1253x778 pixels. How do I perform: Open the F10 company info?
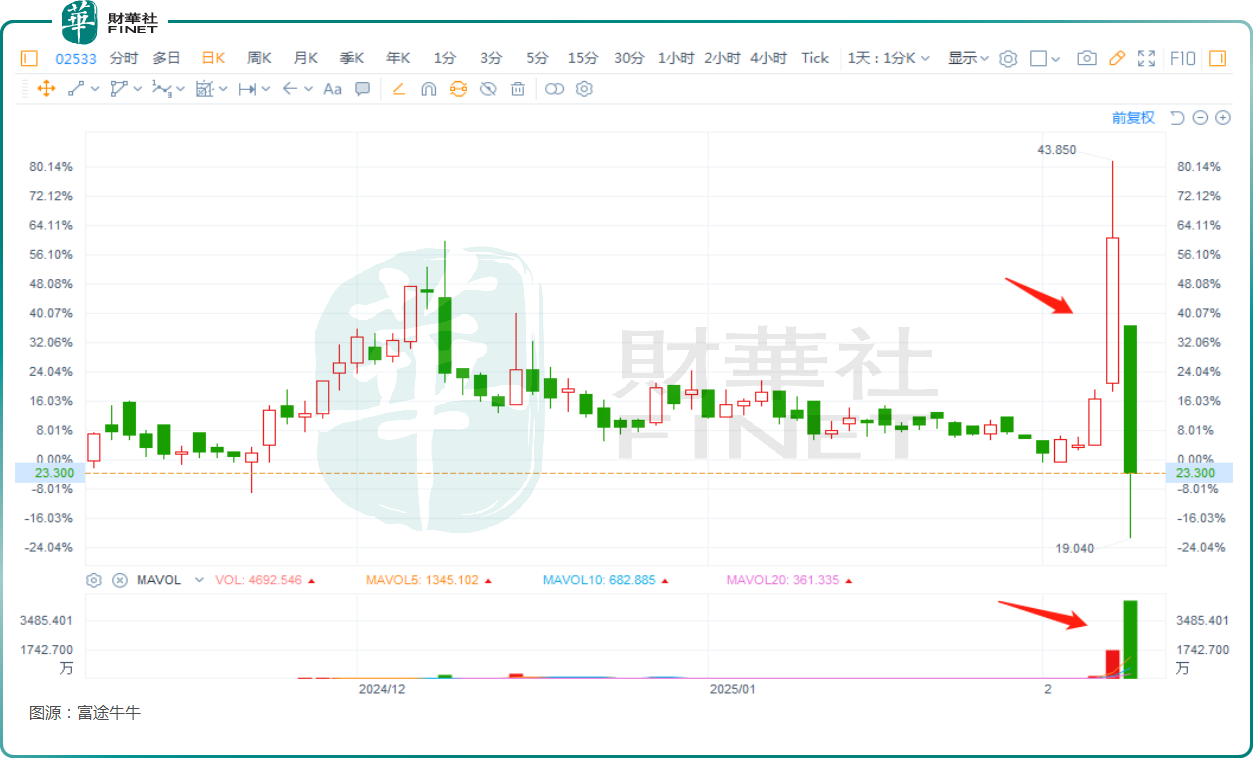pyautogui.click(x=1183, y=58)
